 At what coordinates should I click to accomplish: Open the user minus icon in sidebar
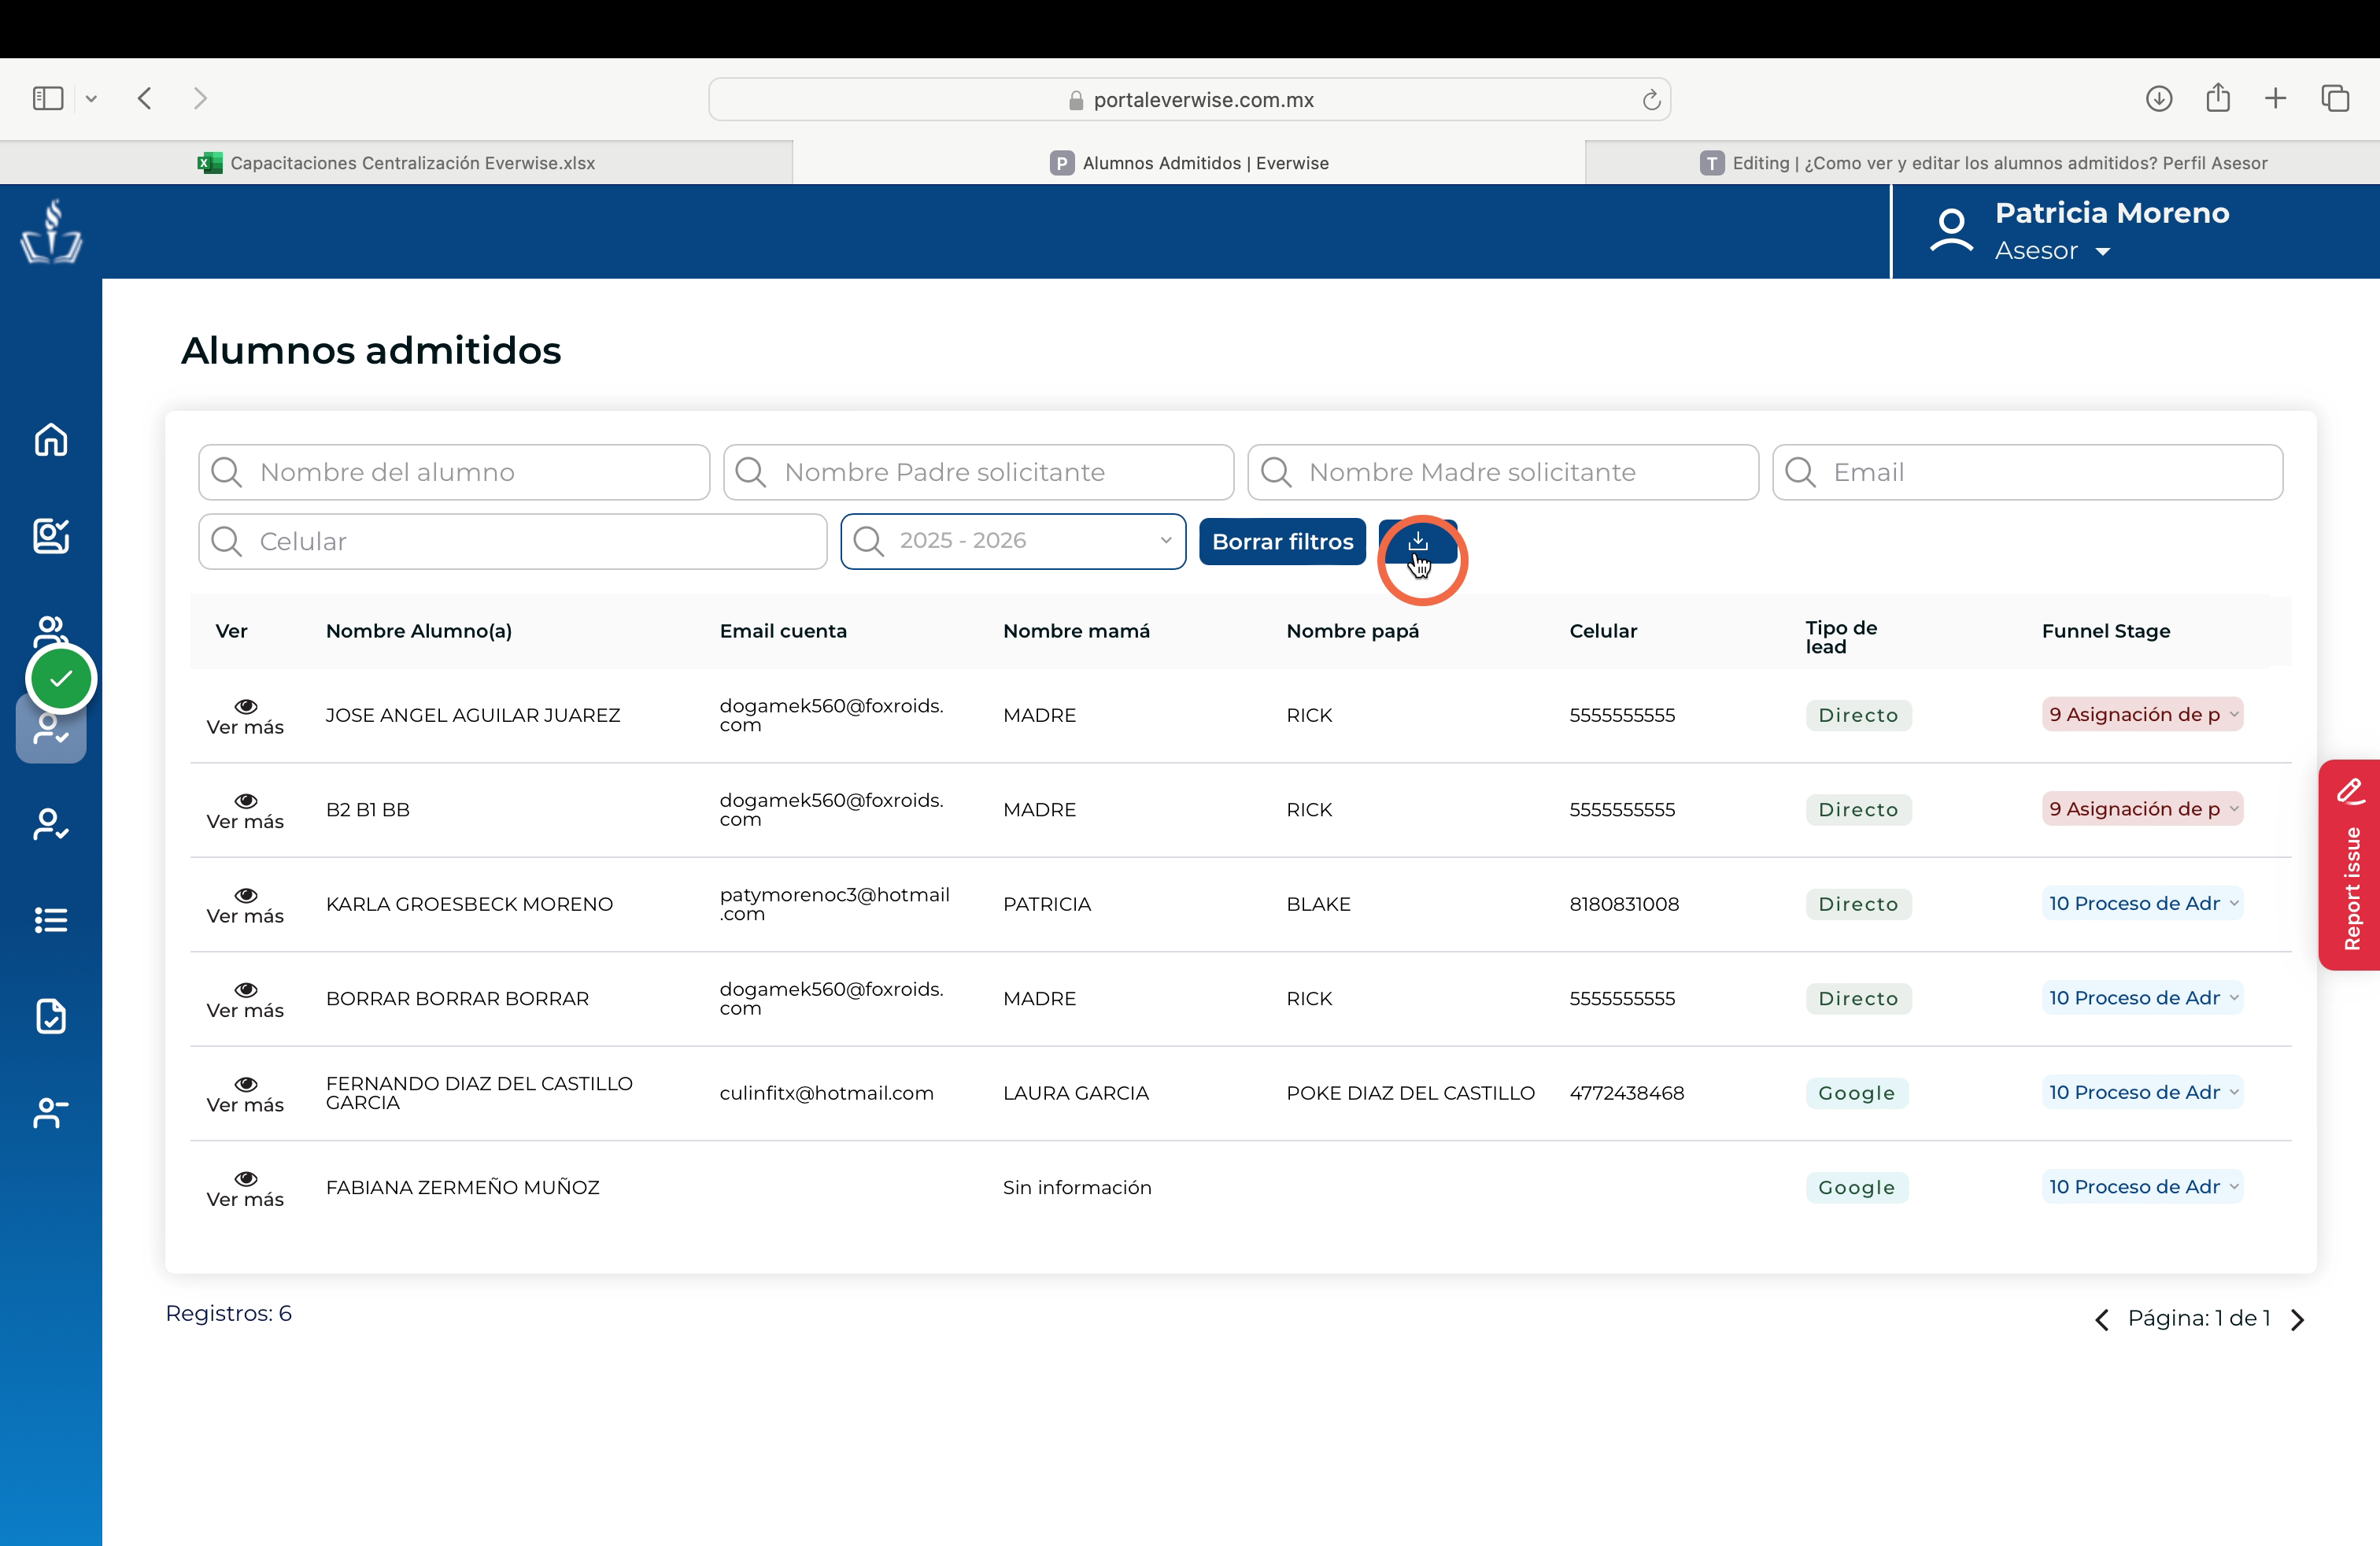[x=51, y=1112]
